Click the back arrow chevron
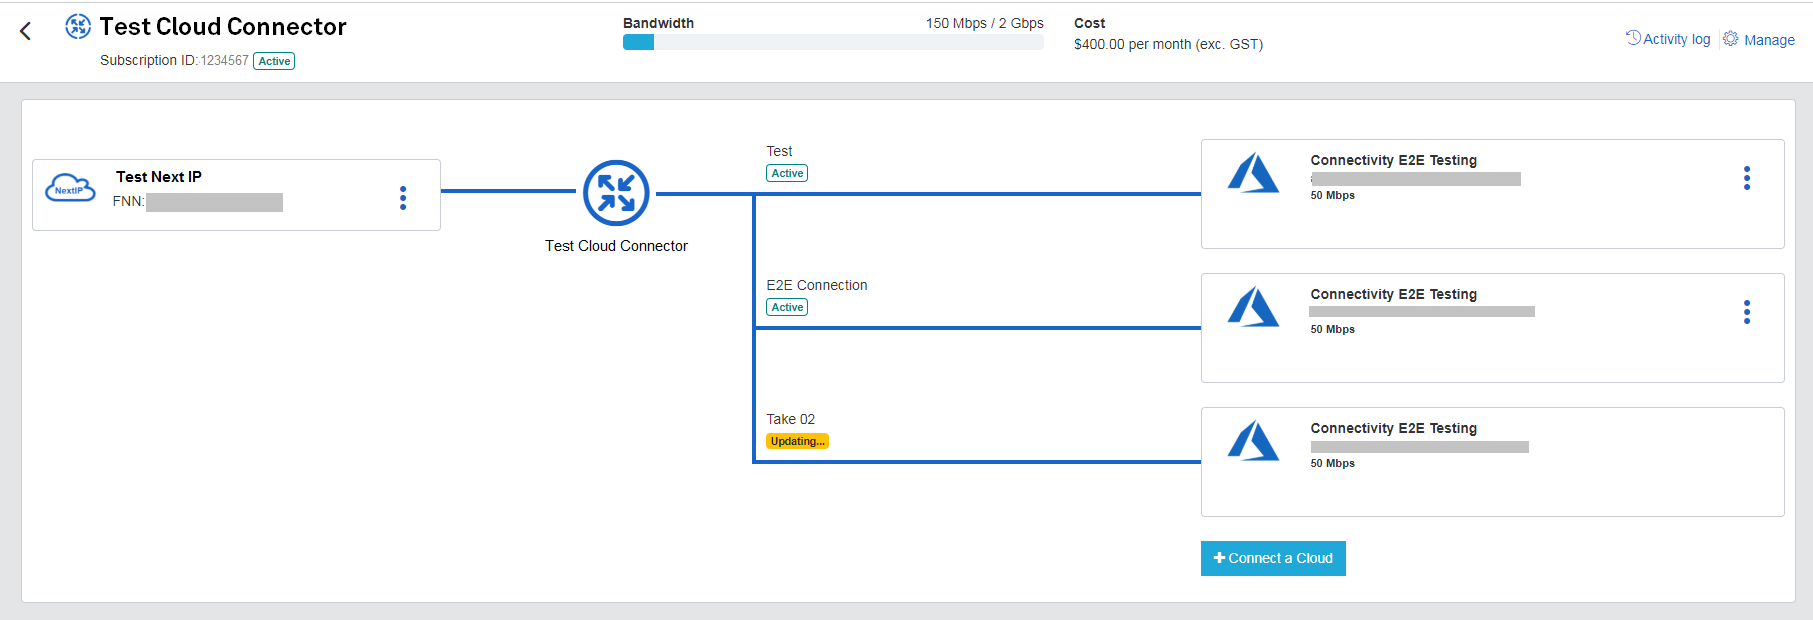The image size is (1813, 620). pos(26,31)
